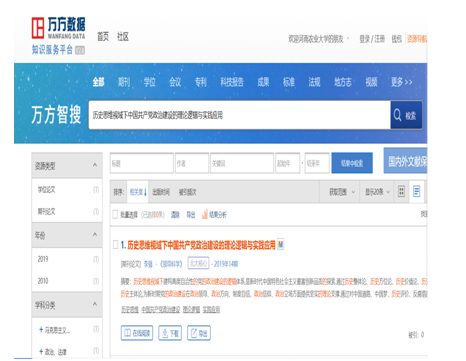The width and height of the screenshot is (466, 361).
Task: Click the 起始年 start year field
Action: (288, 163)
